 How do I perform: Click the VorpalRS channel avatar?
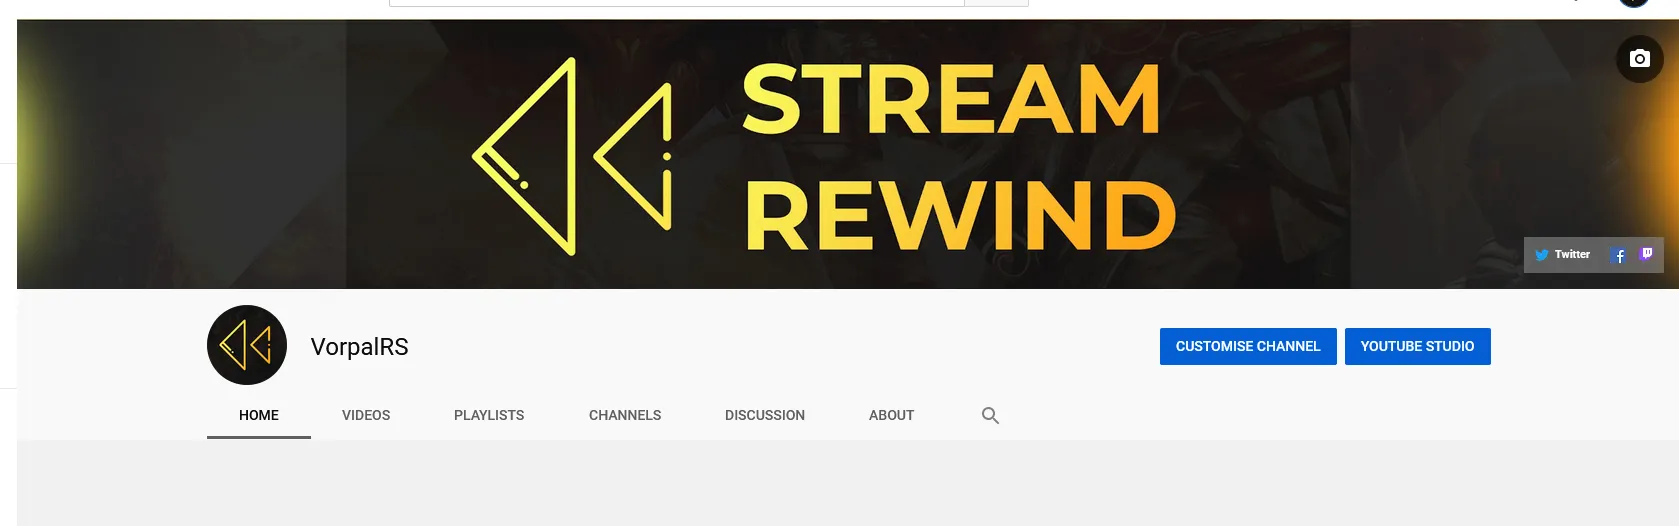[x=247, y=345]
